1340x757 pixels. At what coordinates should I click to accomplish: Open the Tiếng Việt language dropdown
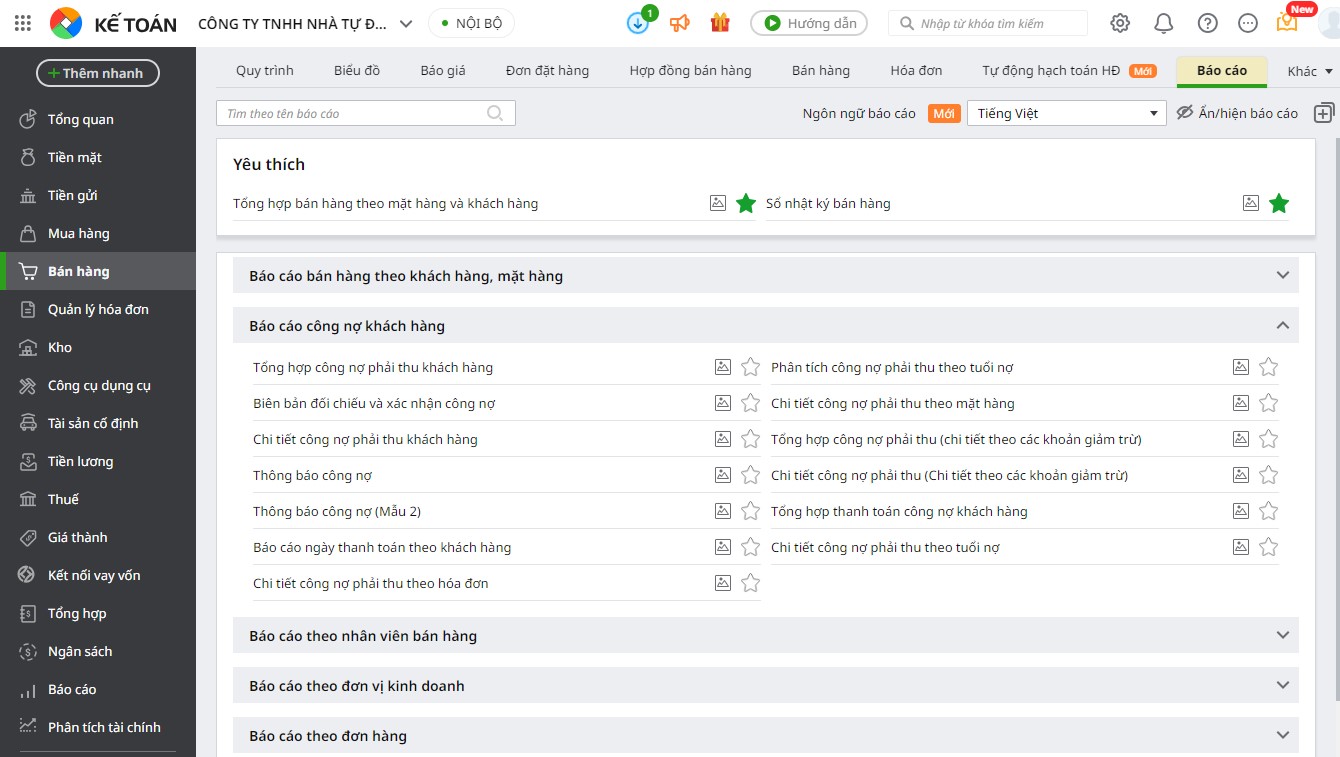click(1067, 113)
